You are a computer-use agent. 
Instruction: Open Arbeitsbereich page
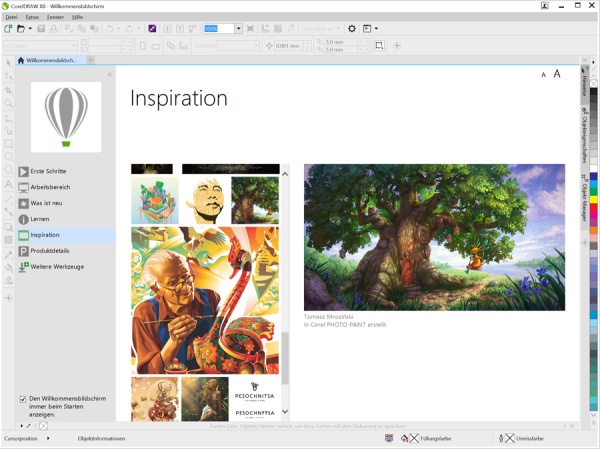[x=67, y=187]
